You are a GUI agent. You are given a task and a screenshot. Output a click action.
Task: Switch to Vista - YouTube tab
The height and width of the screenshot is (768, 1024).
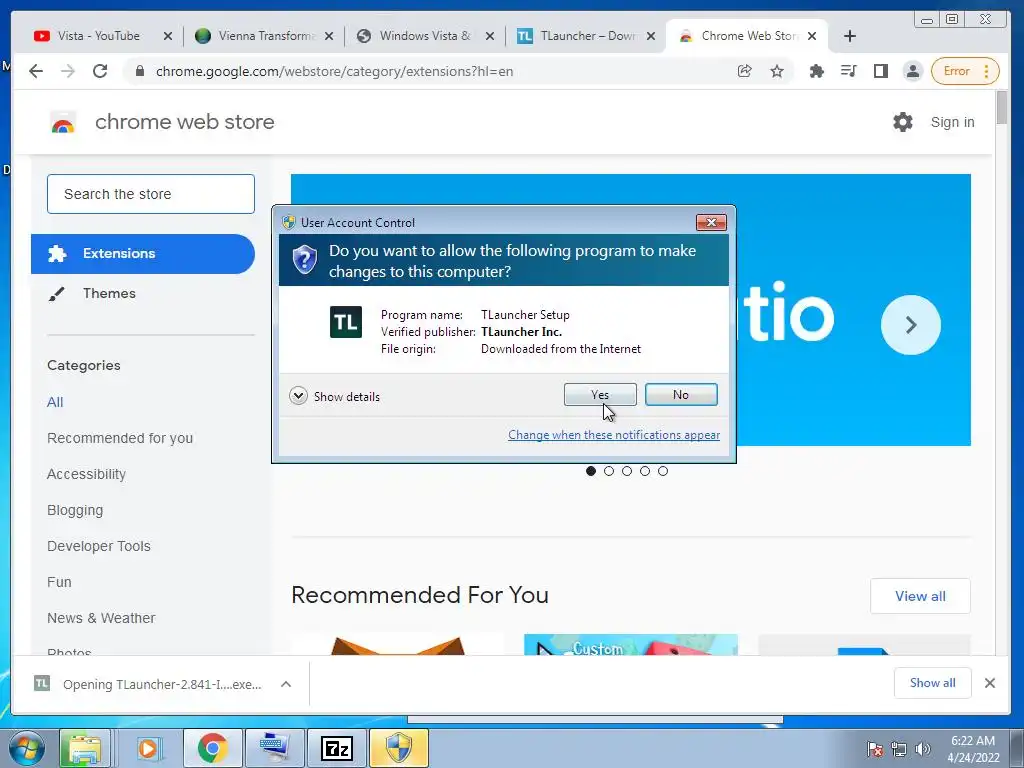98,36
